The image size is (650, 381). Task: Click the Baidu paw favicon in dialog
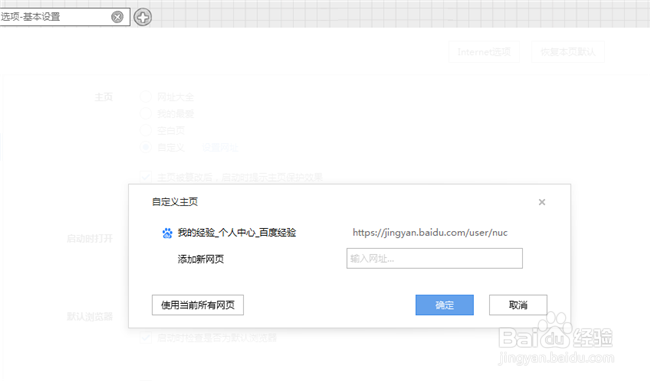[167, 233]
